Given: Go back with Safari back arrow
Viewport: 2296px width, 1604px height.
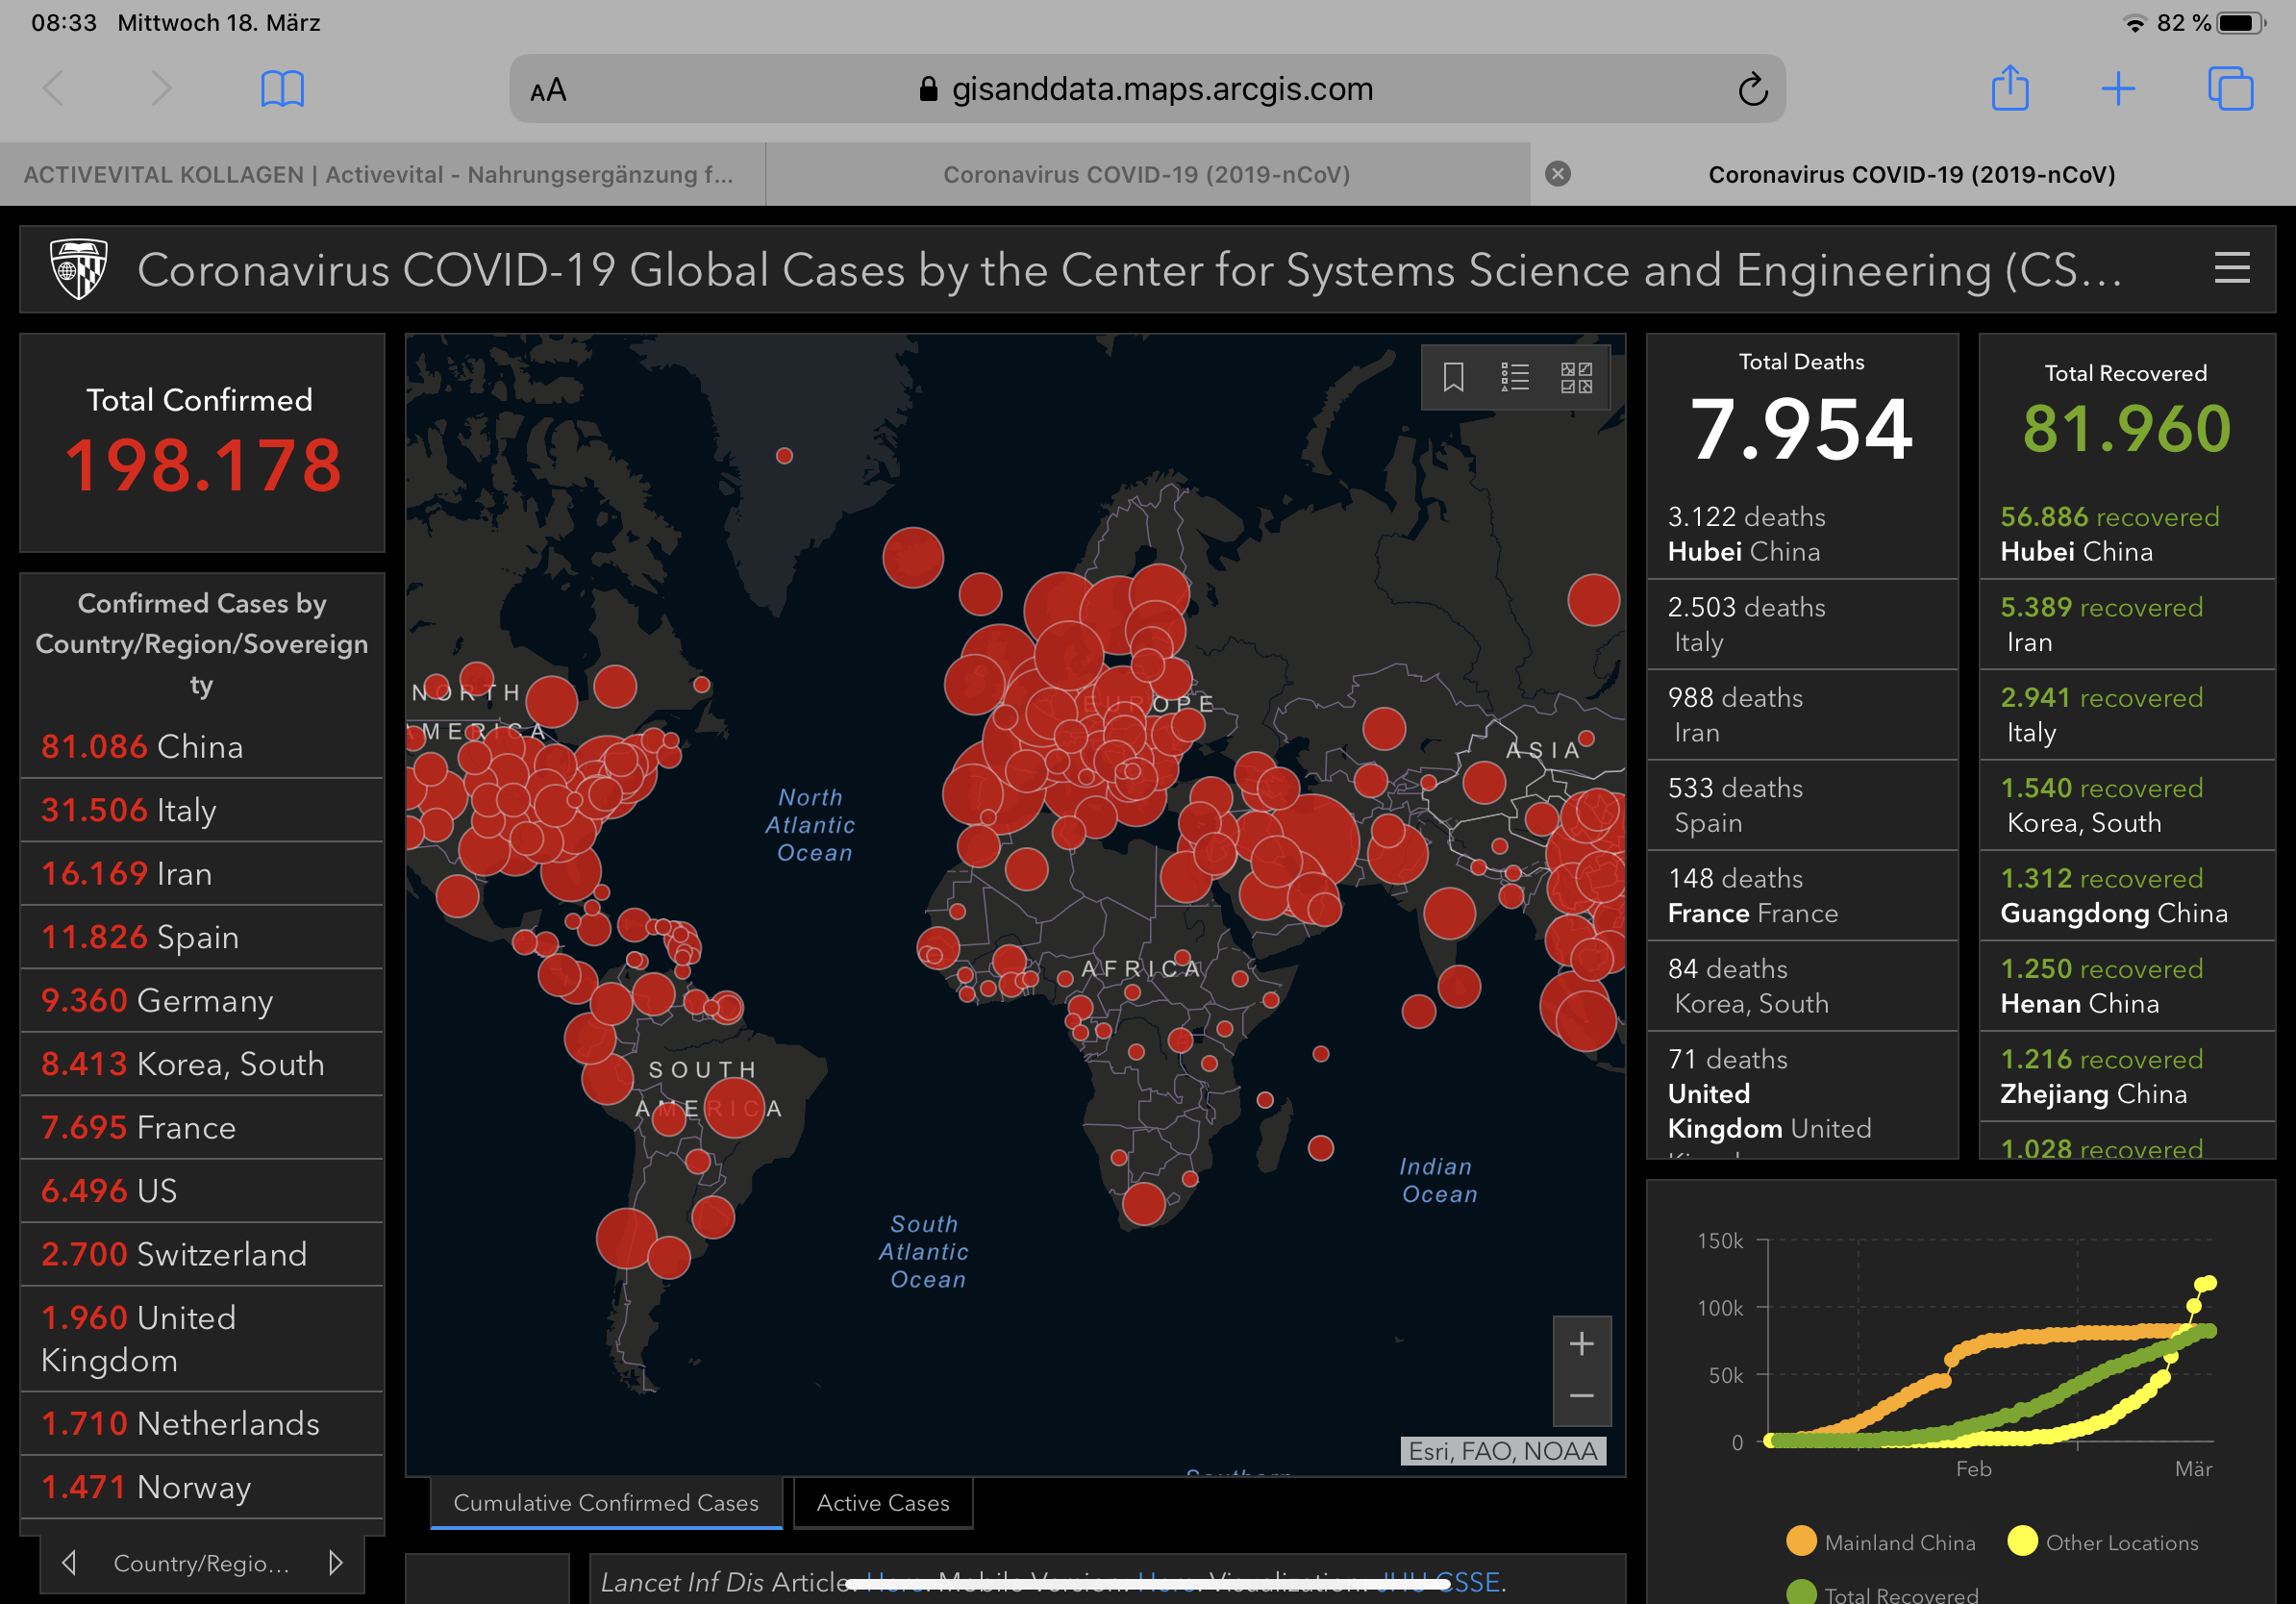Looking at the screenshot, I should (x=54, y=89).
